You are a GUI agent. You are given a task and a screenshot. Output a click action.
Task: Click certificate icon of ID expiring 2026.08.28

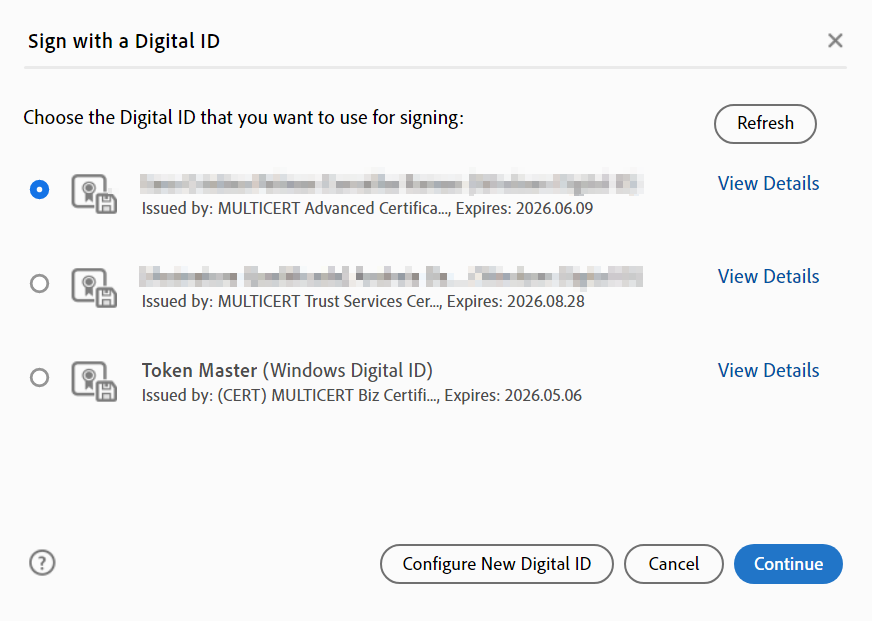94,286
